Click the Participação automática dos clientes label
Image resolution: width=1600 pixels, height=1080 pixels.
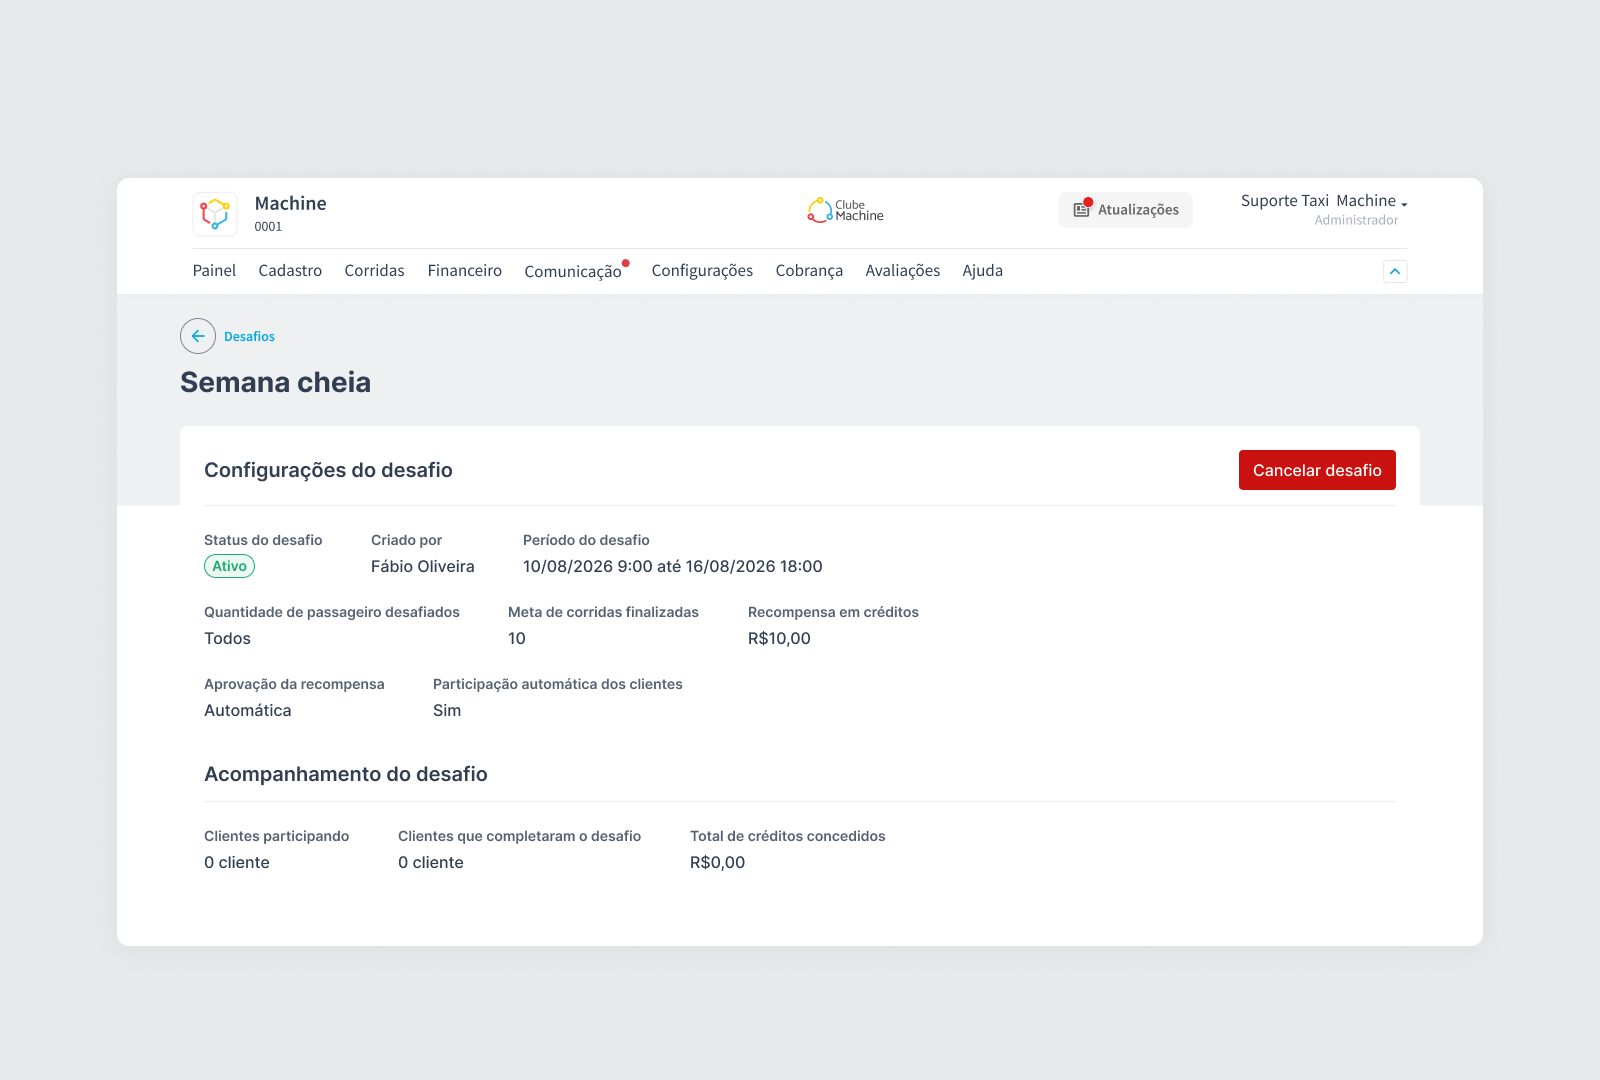[x=558, y=684]
